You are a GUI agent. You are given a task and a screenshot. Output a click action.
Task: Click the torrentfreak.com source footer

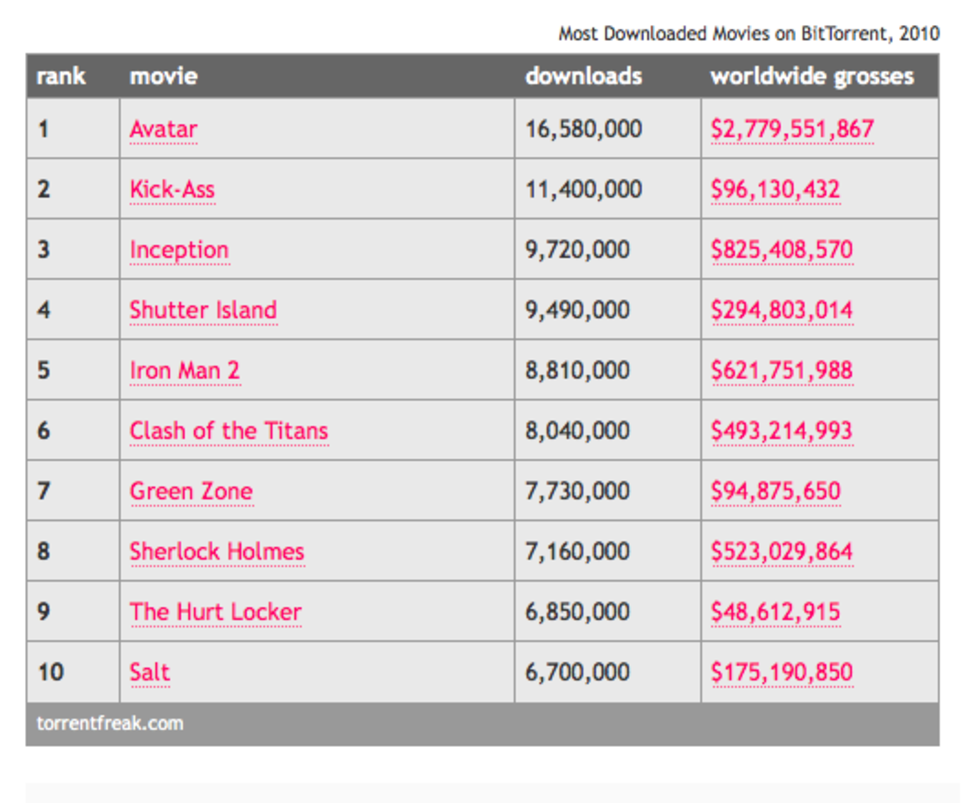pos(110,723)
